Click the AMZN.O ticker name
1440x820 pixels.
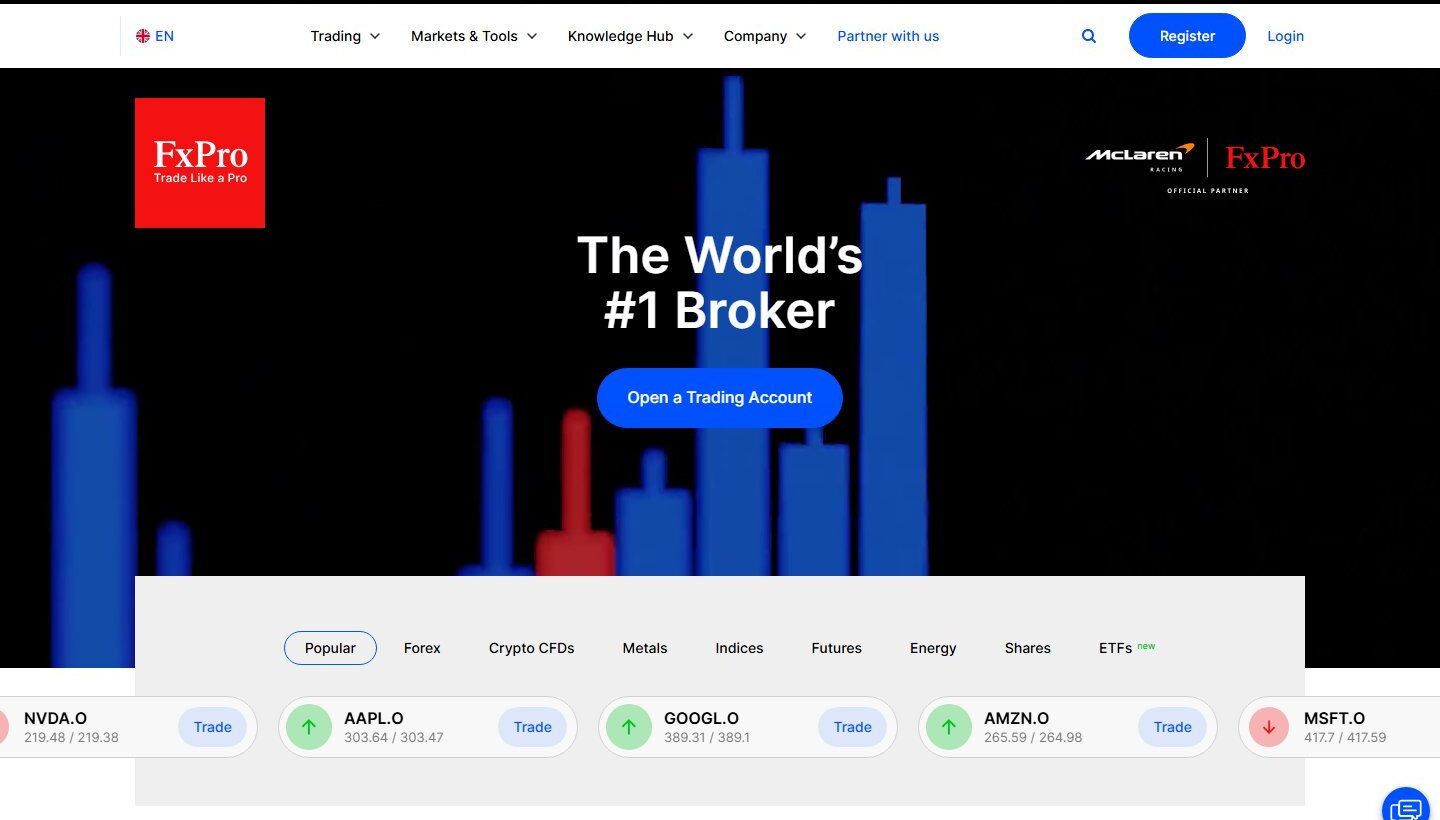click(1016, 718)
